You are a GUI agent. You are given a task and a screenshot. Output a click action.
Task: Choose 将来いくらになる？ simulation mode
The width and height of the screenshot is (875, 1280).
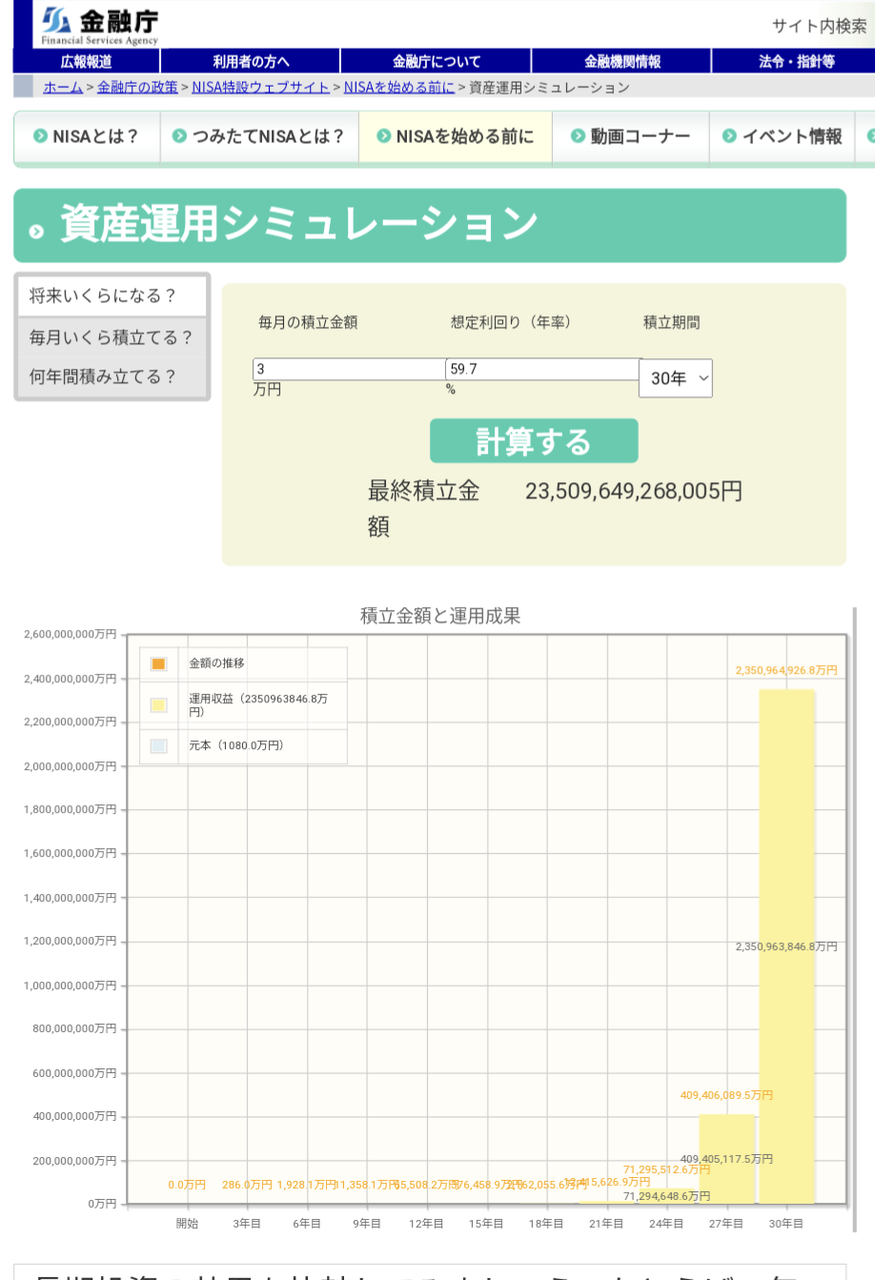click(112, 296)
